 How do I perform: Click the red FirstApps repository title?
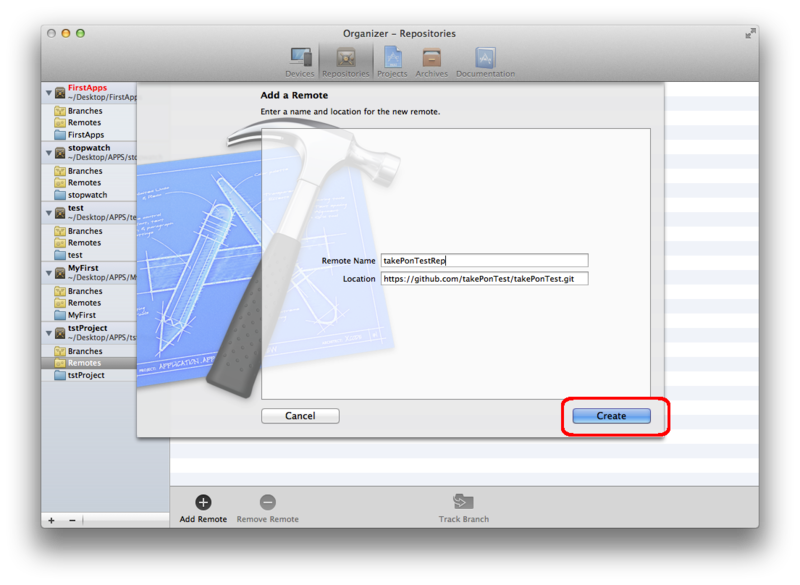pos(87,88)
